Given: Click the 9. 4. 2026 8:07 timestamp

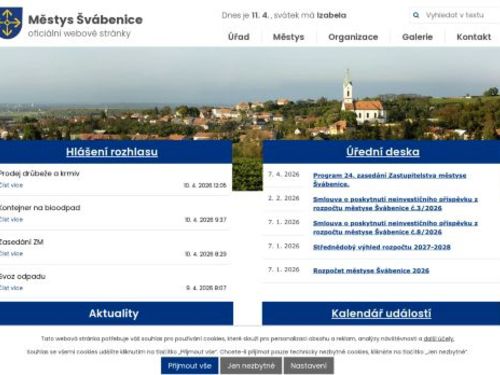Looking at the screenshot, I should pyautogui.click(x=206, y=288).
